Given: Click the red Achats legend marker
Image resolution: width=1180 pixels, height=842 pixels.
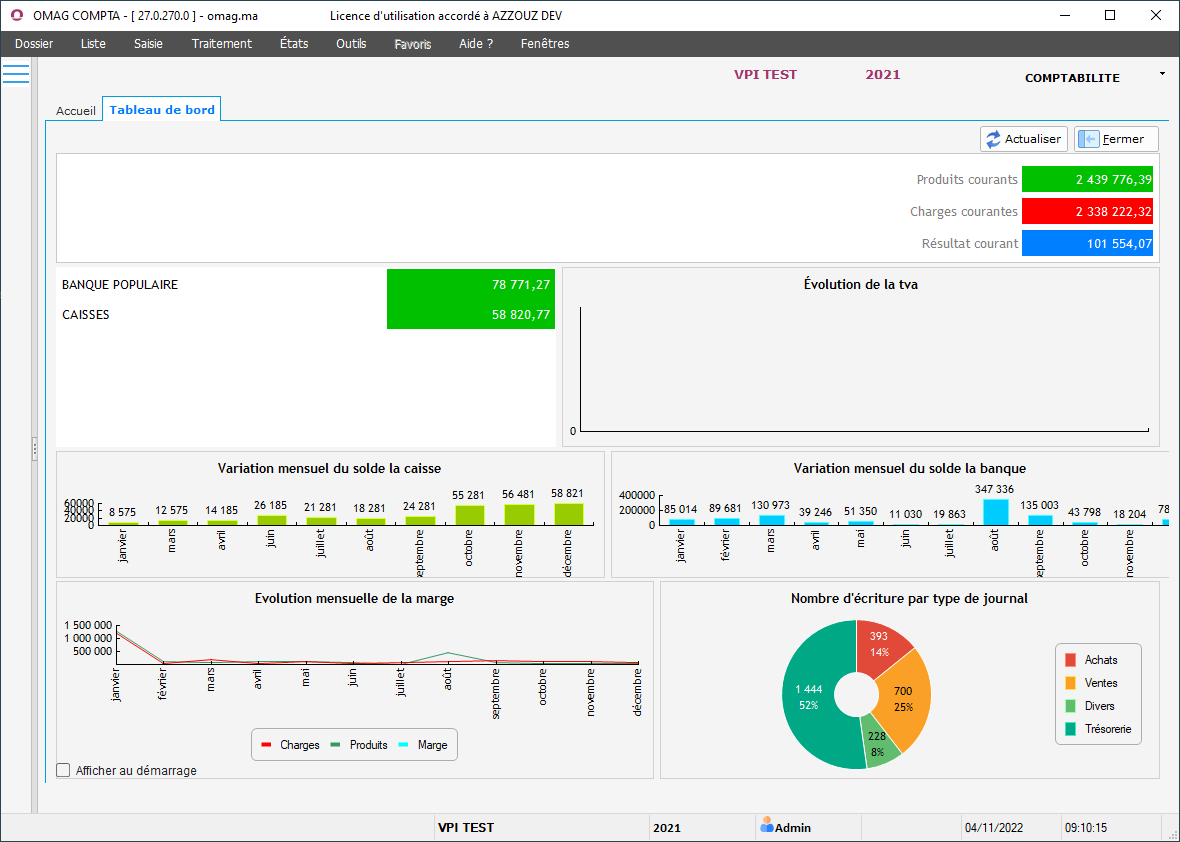Looking at the screenshot, I should (1070, 660).
